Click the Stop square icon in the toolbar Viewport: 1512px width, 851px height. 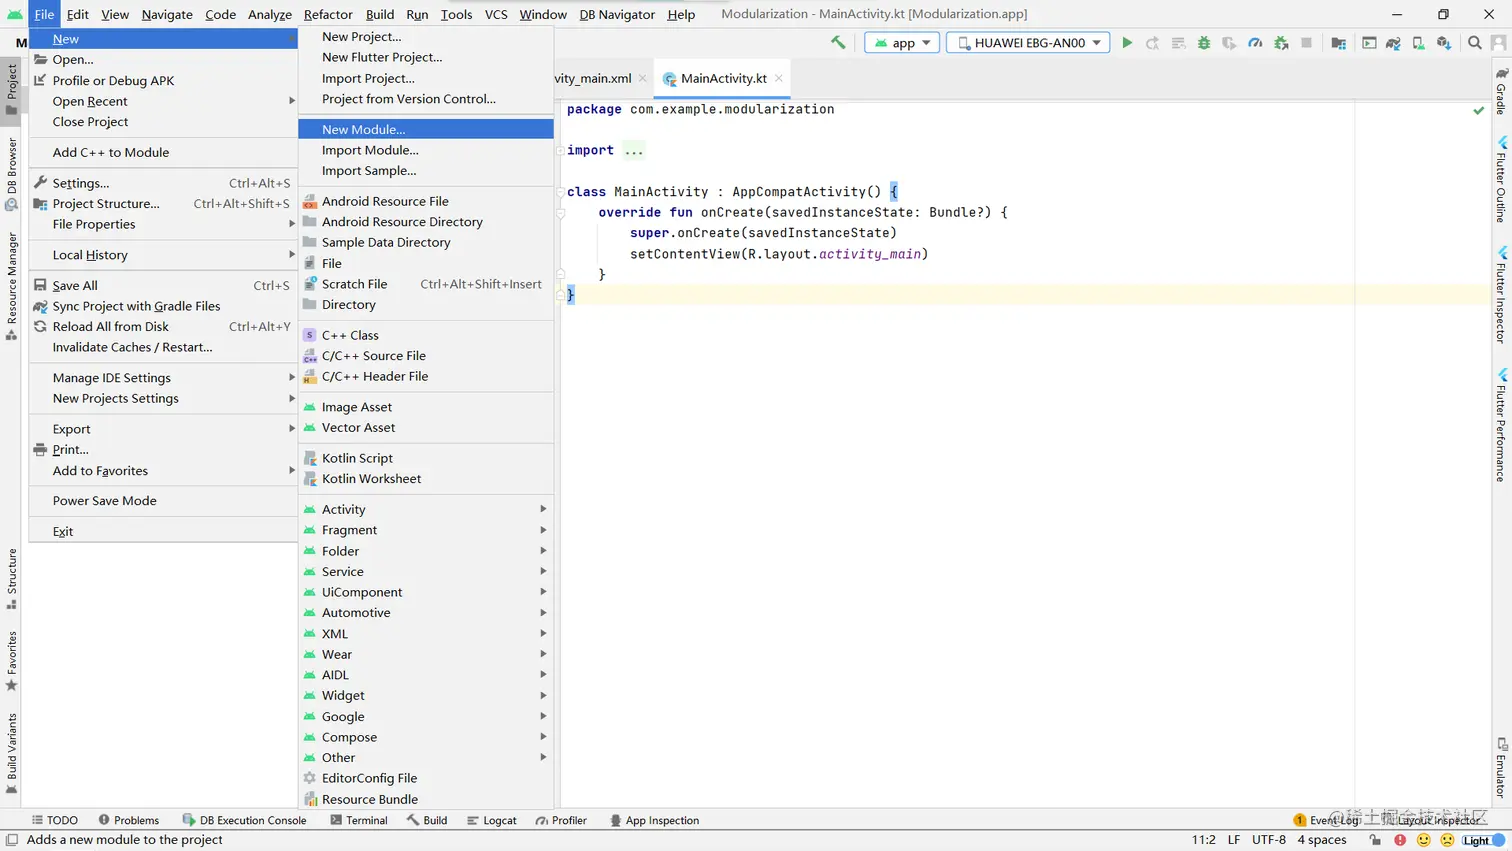1306,43
